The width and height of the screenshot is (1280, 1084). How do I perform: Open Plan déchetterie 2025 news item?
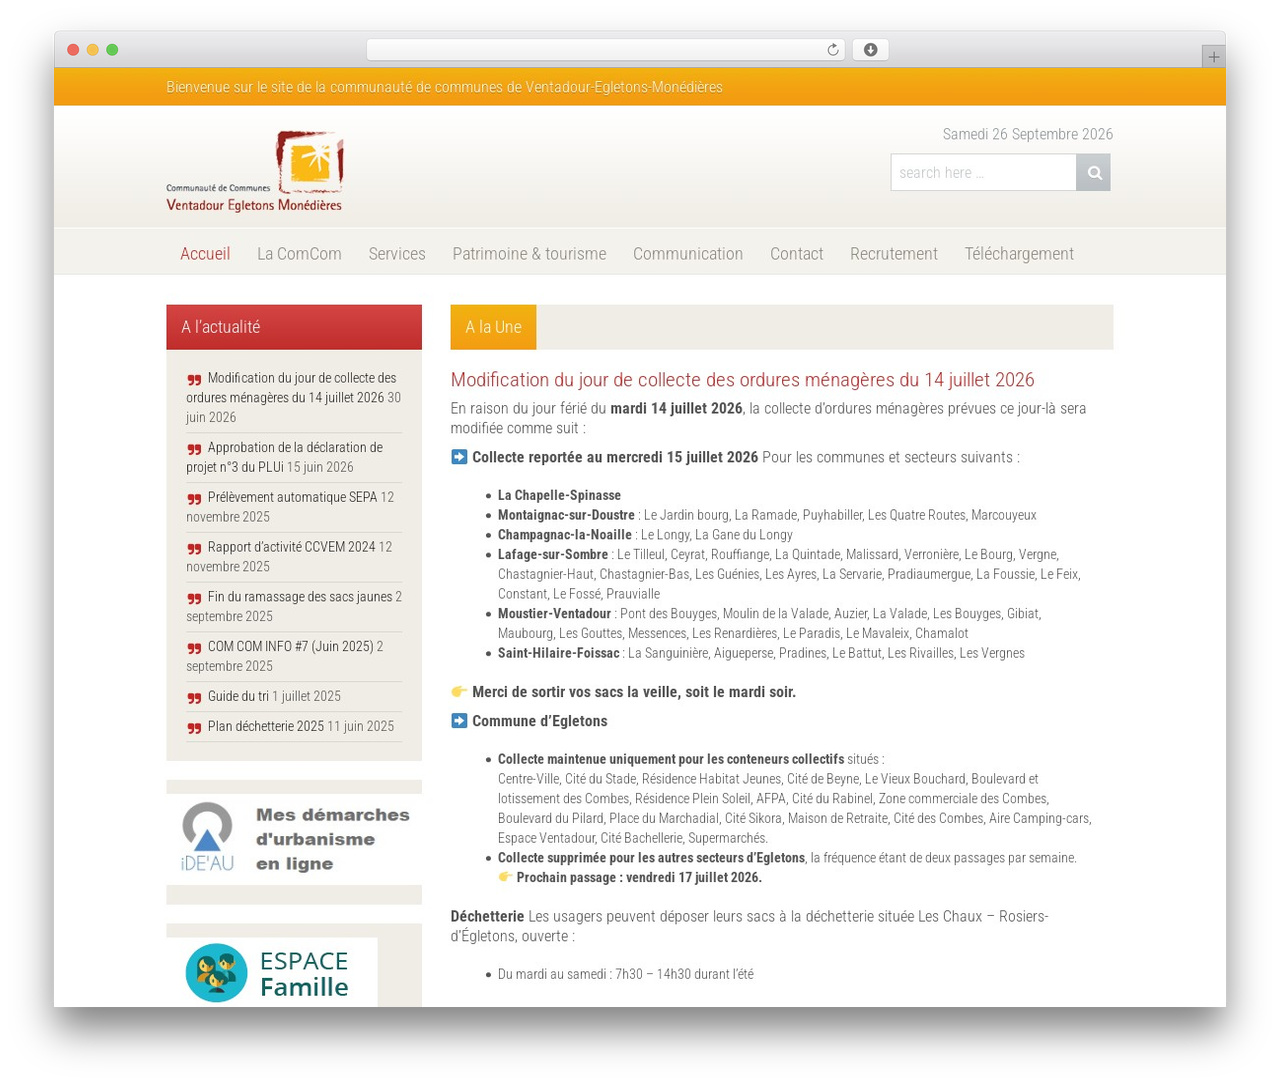pos(265,726)
